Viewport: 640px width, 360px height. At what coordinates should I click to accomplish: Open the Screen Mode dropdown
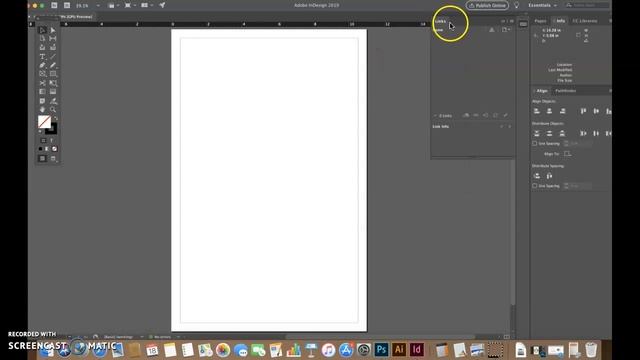pyautogui.click(x=130, y=6)
